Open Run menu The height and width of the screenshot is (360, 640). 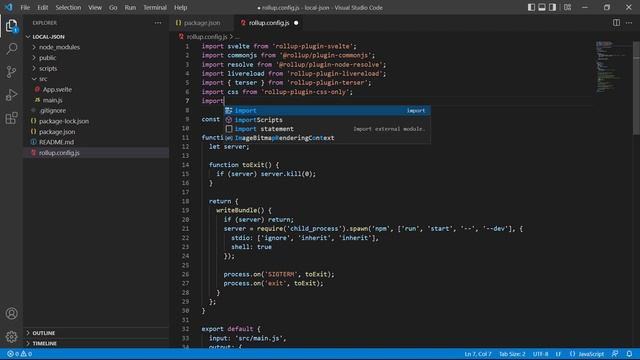(x=130, y=7)
